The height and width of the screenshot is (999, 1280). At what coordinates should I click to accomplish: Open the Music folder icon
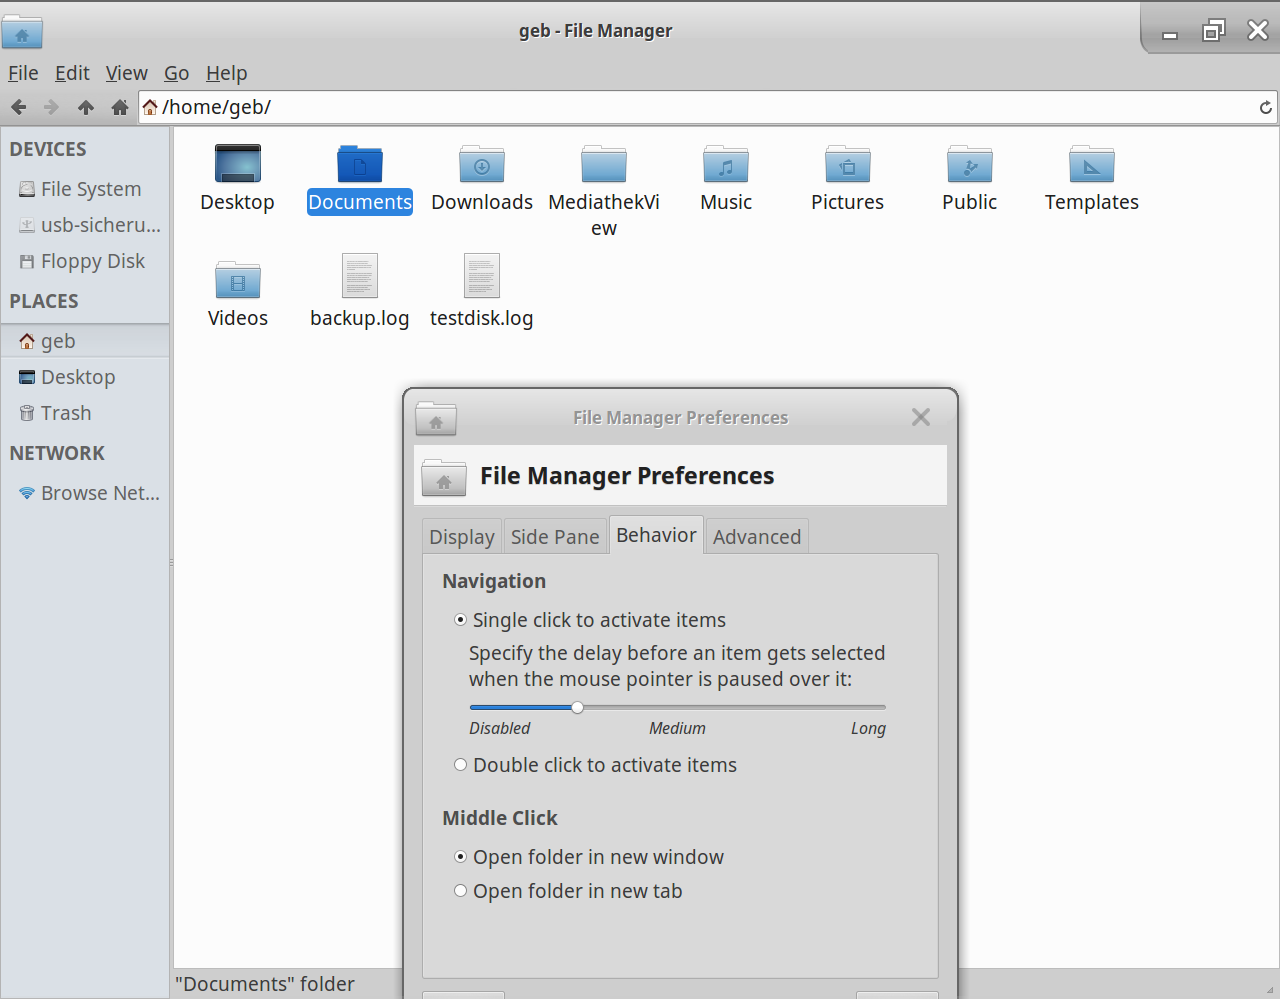point(725,165)
